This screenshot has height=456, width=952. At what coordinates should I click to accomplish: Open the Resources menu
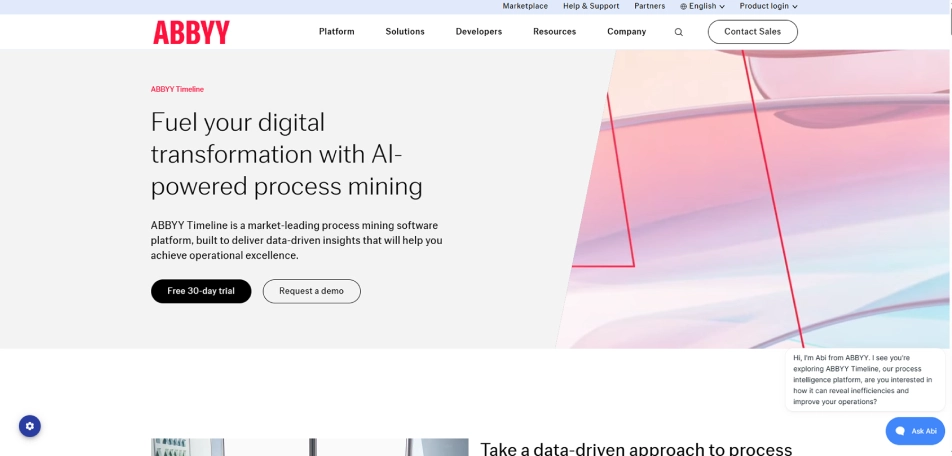coord(554,32)
